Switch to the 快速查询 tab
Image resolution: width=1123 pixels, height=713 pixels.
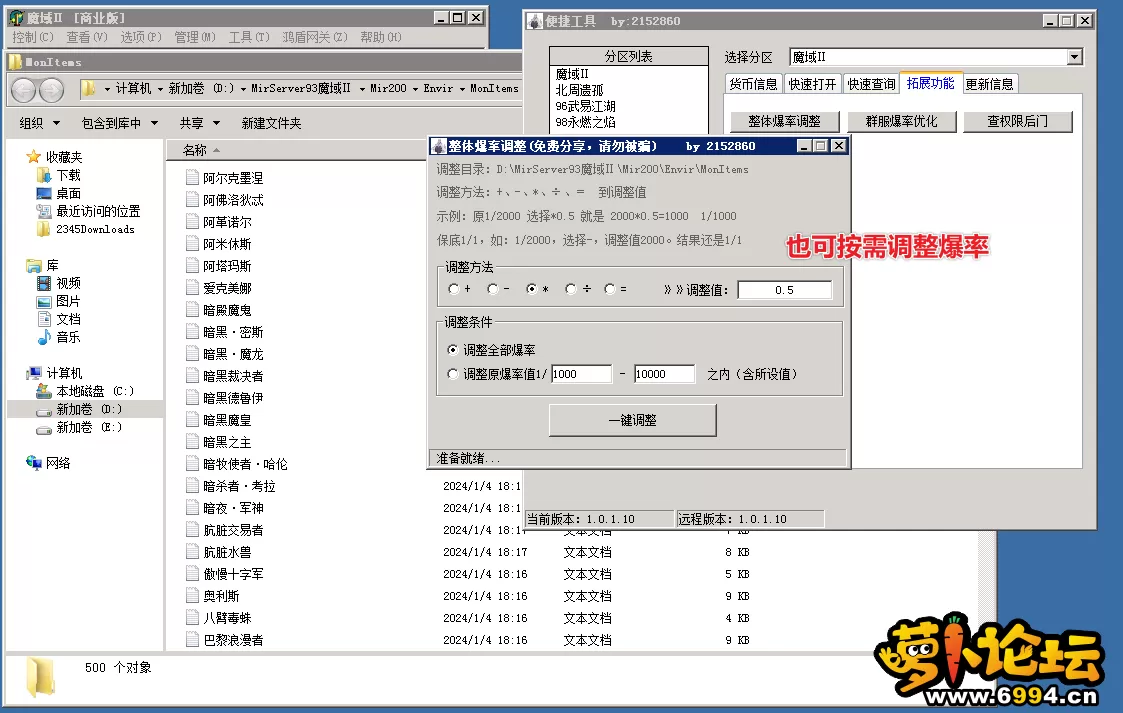(x=871, y=84)
